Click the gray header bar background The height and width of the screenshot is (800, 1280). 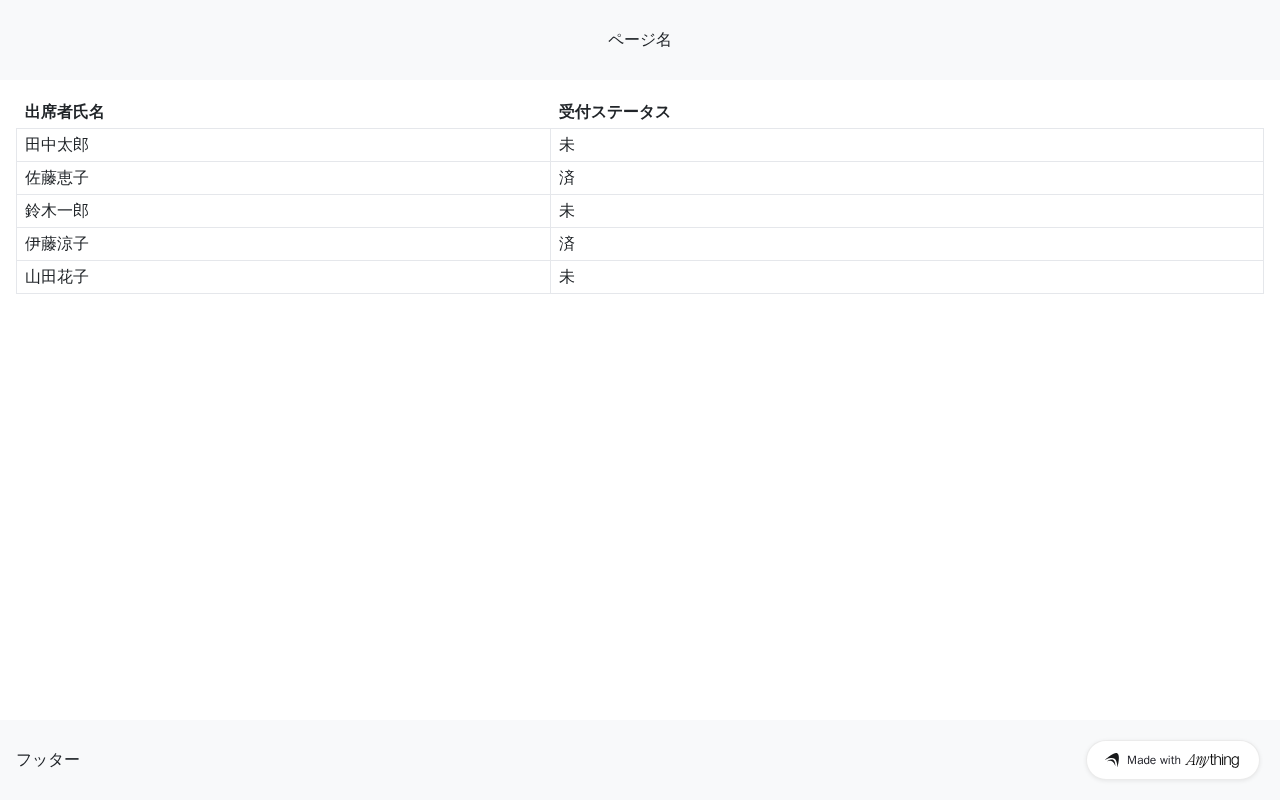(300, 40)
